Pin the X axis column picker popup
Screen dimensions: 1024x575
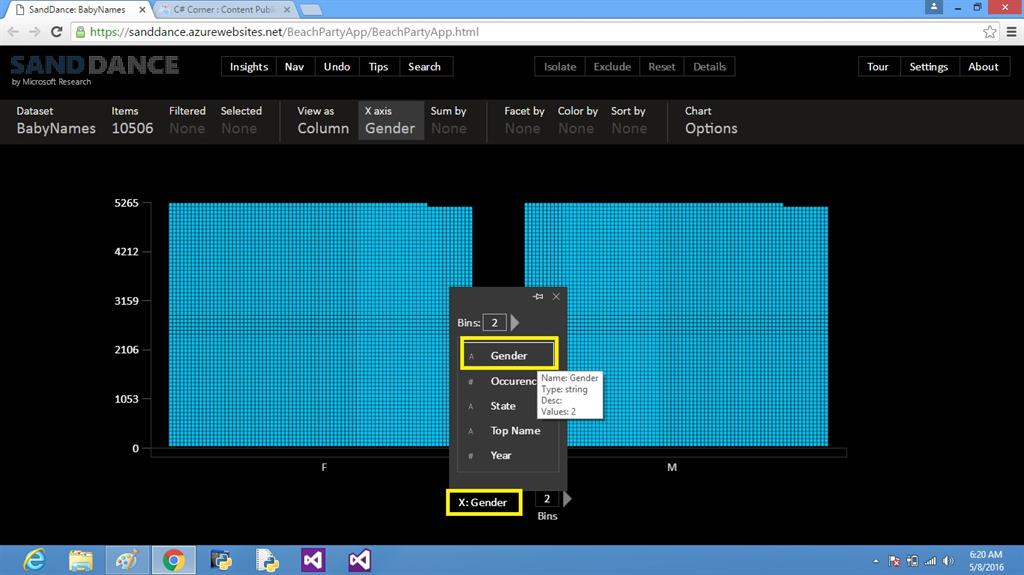coord(537,297)
